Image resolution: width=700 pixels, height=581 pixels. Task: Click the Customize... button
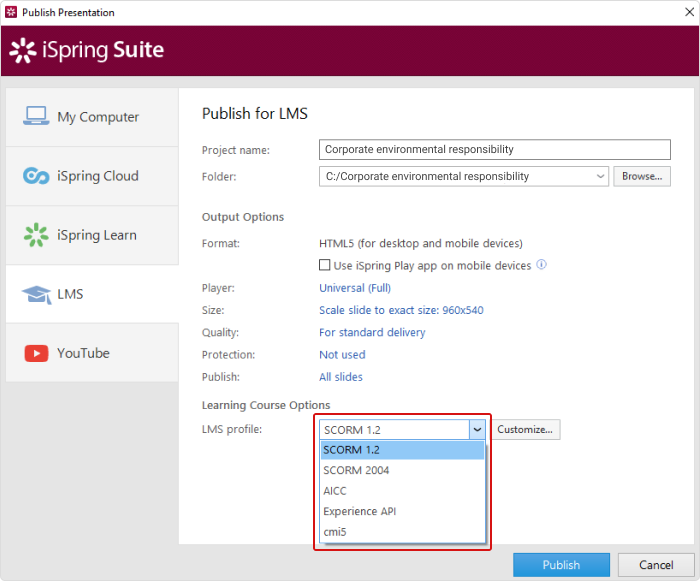(525, 430)
